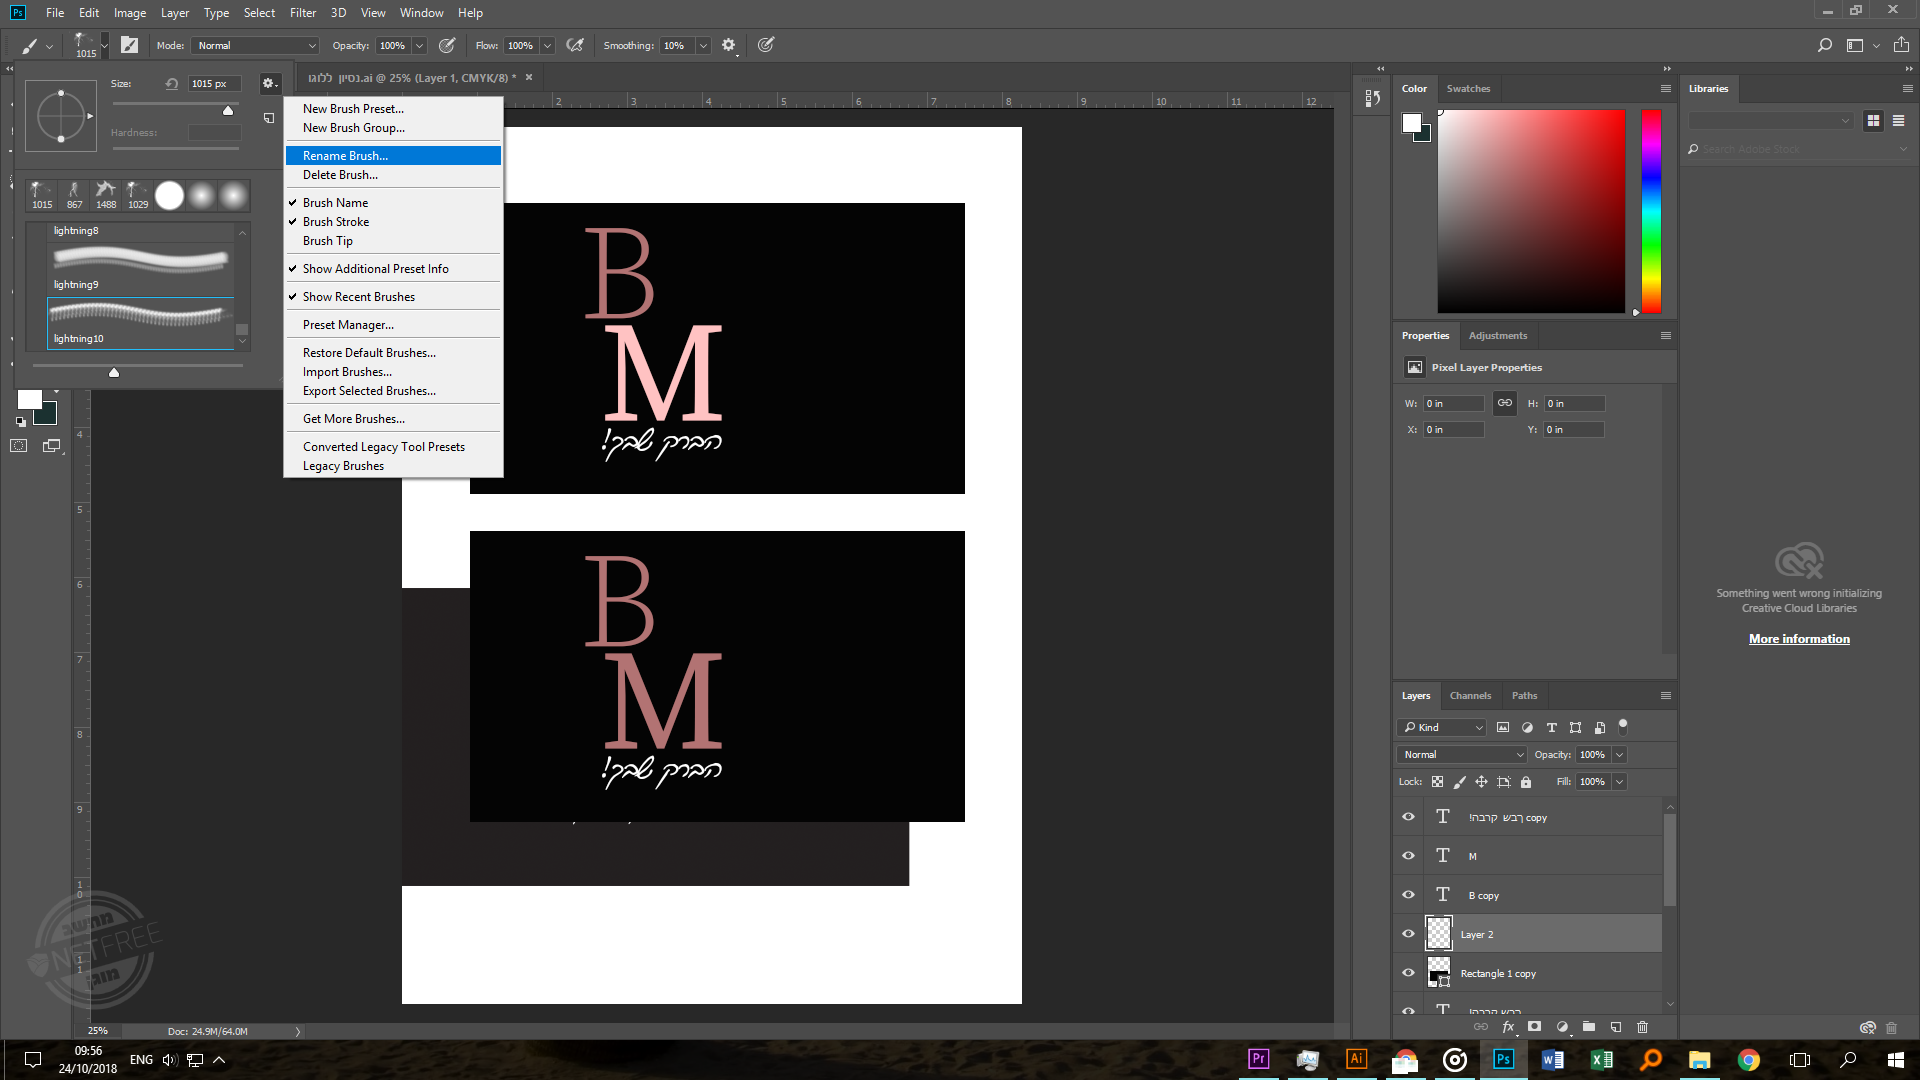Toggle Brush Tip display option
Viewport: 1920px width, 1080px height.
coord(328,241)
